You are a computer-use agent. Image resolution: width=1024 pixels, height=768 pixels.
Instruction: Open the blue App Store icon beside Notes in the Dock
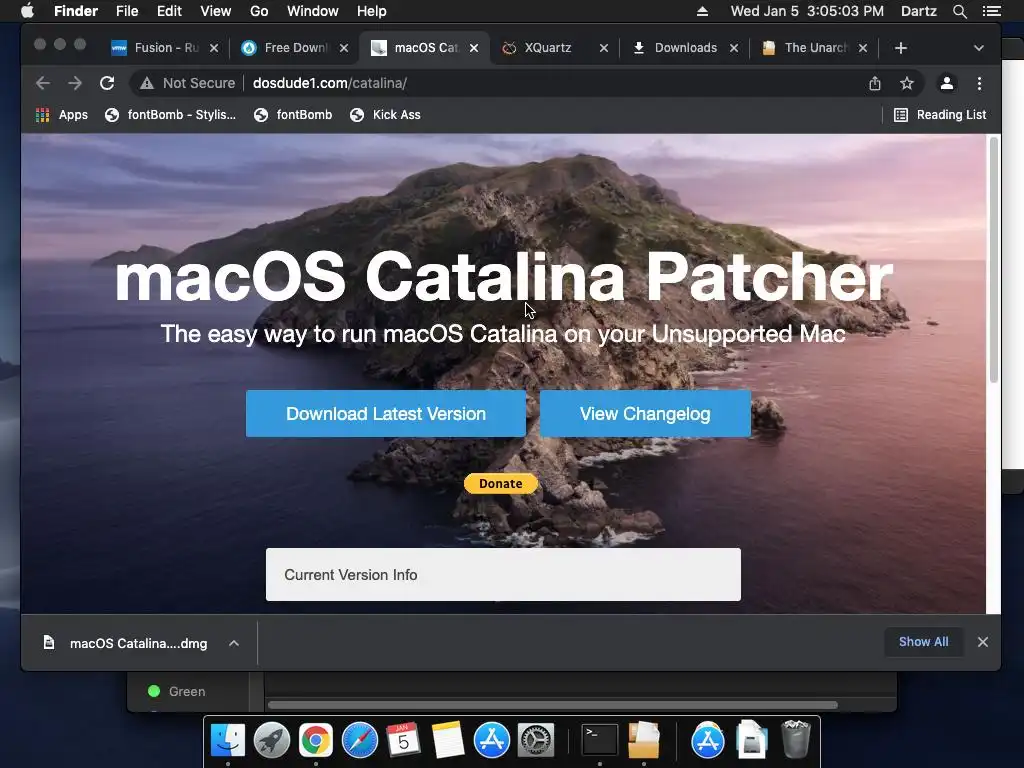[x=492, y=741]
